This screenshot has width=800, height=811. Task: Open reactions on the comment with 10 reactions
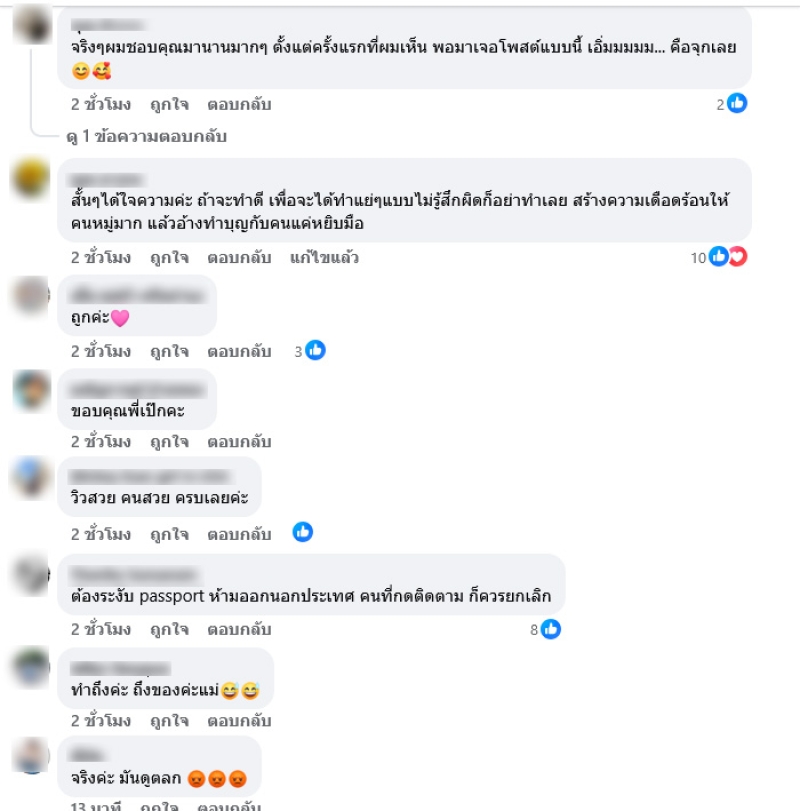(719, 257)
